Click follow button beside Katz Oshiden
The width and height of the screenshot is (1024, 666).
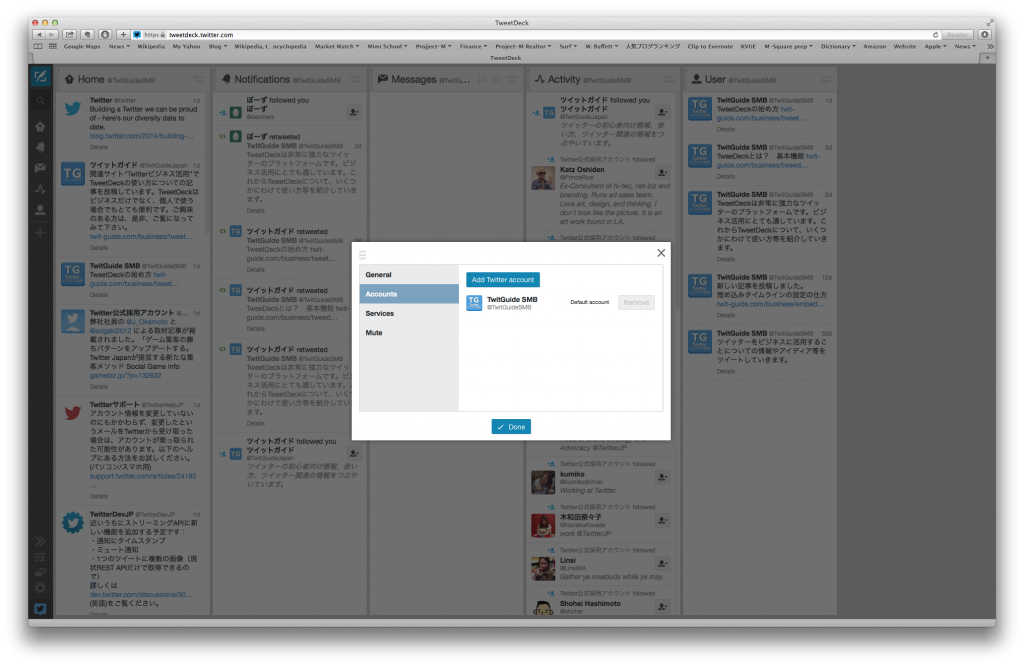662,173
